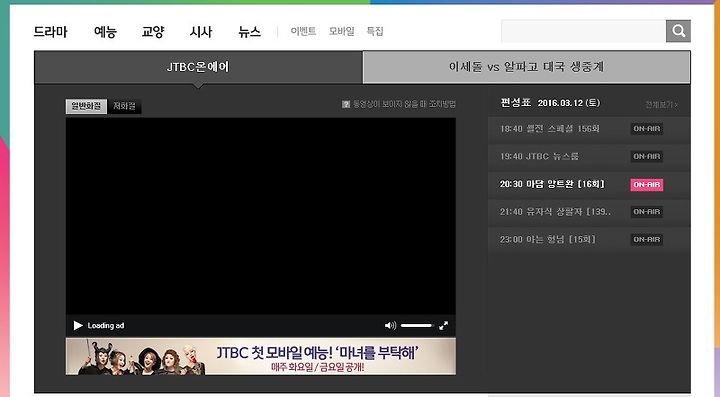Click the magnifier search icon button
The height and width of the screenshot is (397, 720).
[678, 31]
